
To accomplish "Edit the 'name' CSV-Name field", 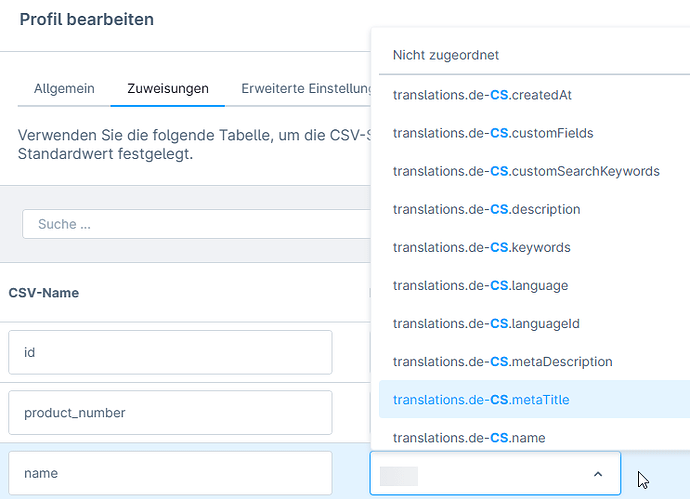I will (x=170, y=473).
